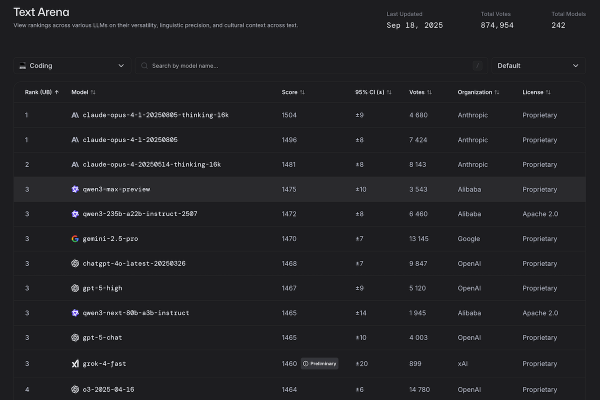
Task: Open claude-opus-4-20250514-thinking-16k model name
Action: [x=152, y=165]
